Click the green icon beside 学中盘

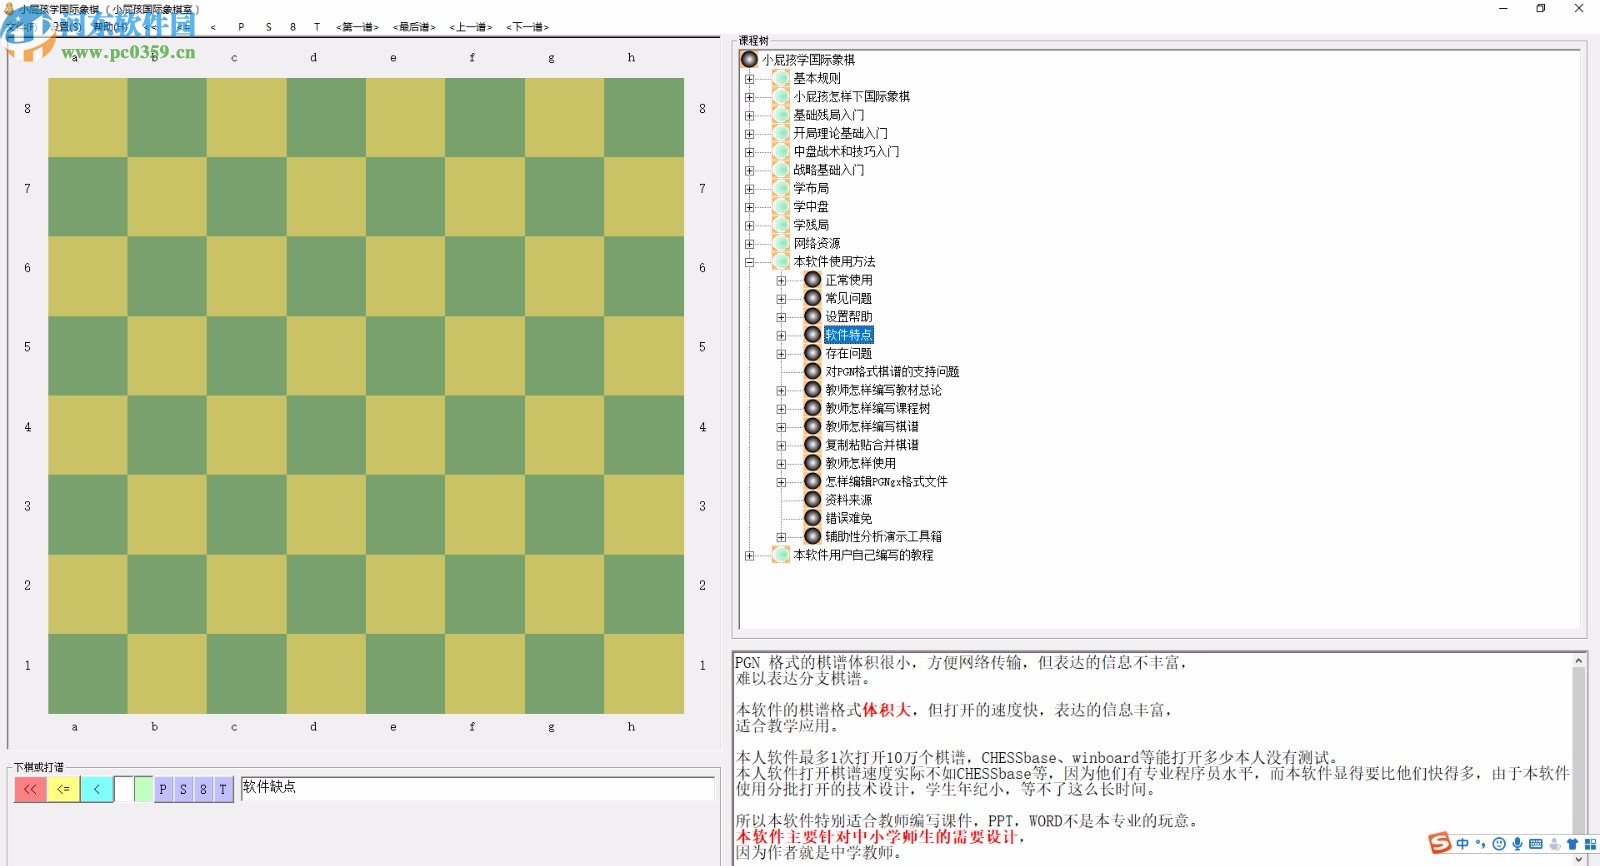pyautogui.click(x=781, y=207)
